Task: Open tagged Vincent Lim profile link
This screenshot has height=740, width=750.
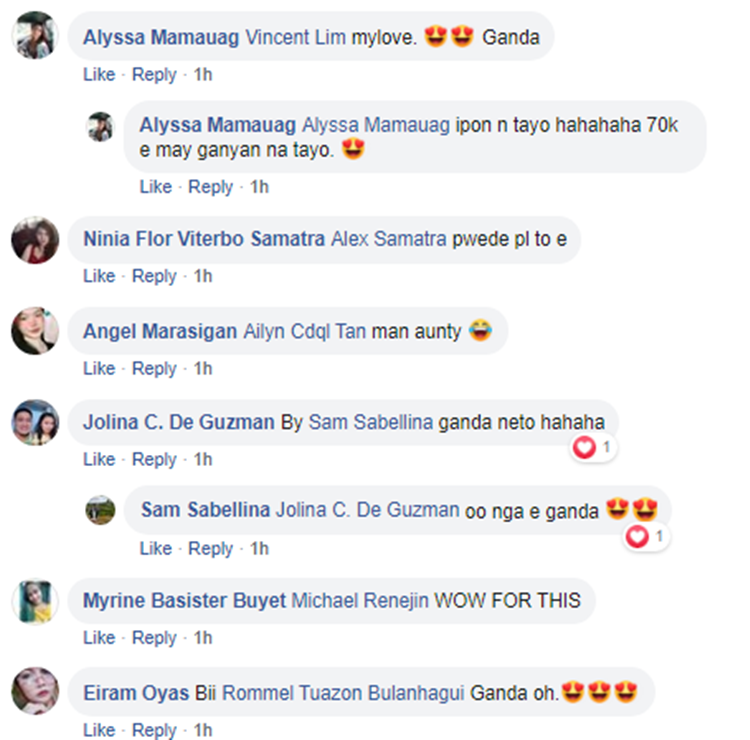Action: pyautogui.click(x=295, y=37)
